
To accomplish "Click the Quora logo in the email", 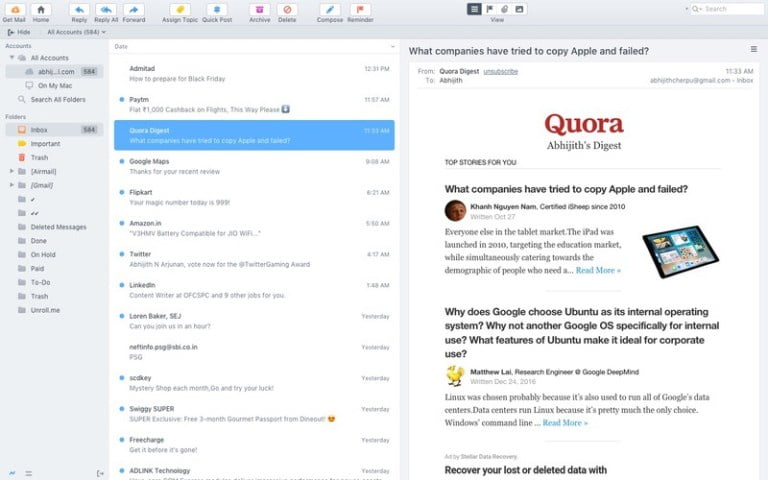I will point(584,124).
